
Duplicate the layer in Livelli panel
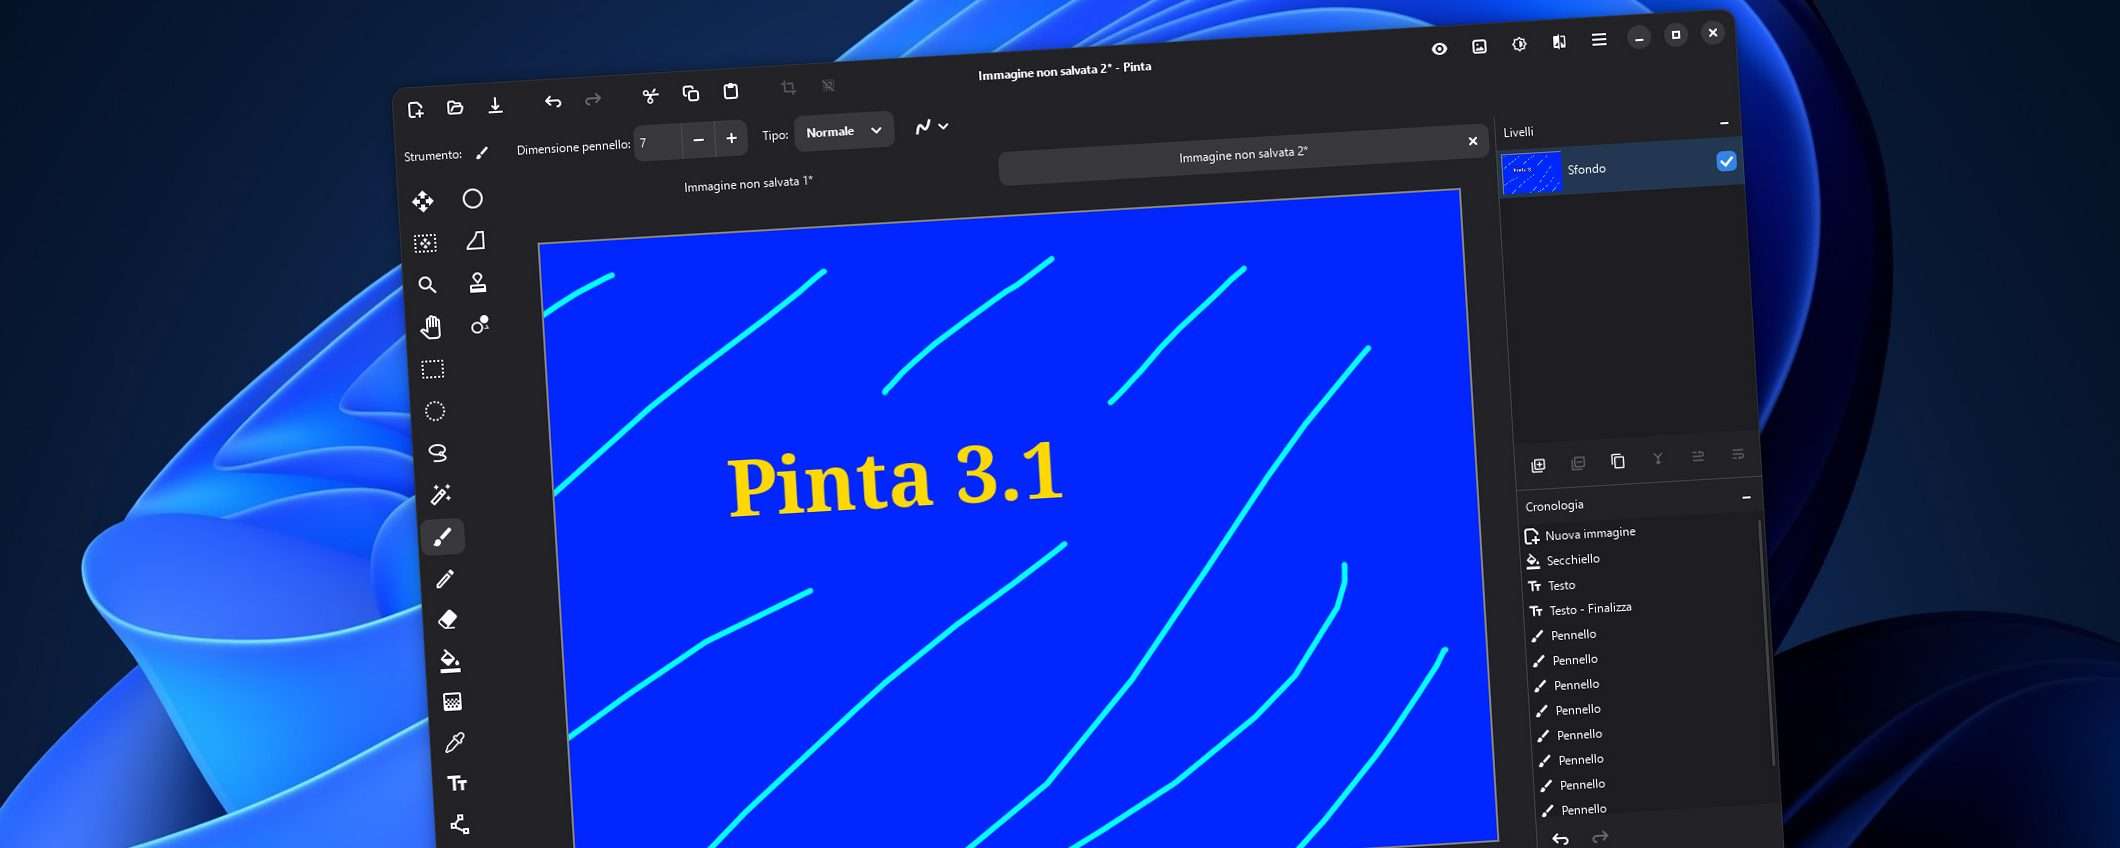[1618, 461]
